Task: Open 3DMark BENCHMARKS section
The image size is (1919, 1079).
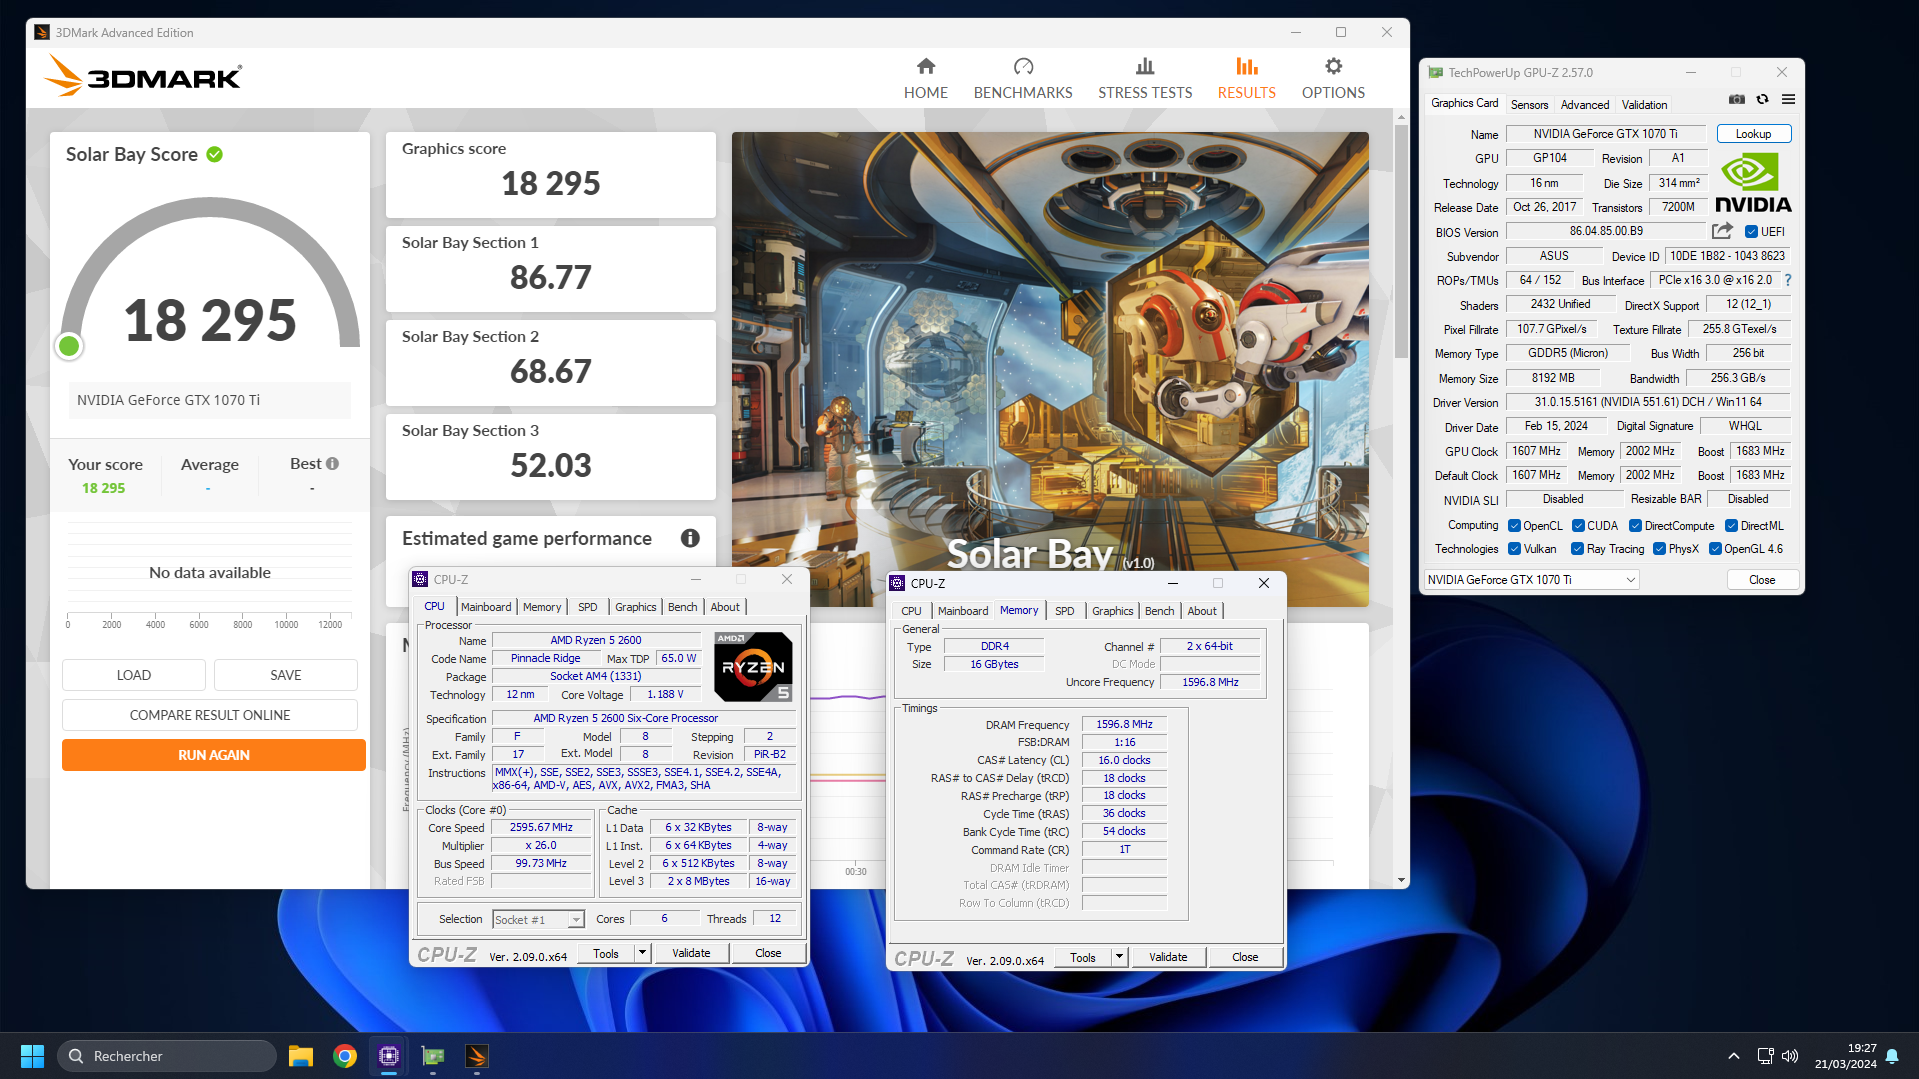Action: [1023, 78]
